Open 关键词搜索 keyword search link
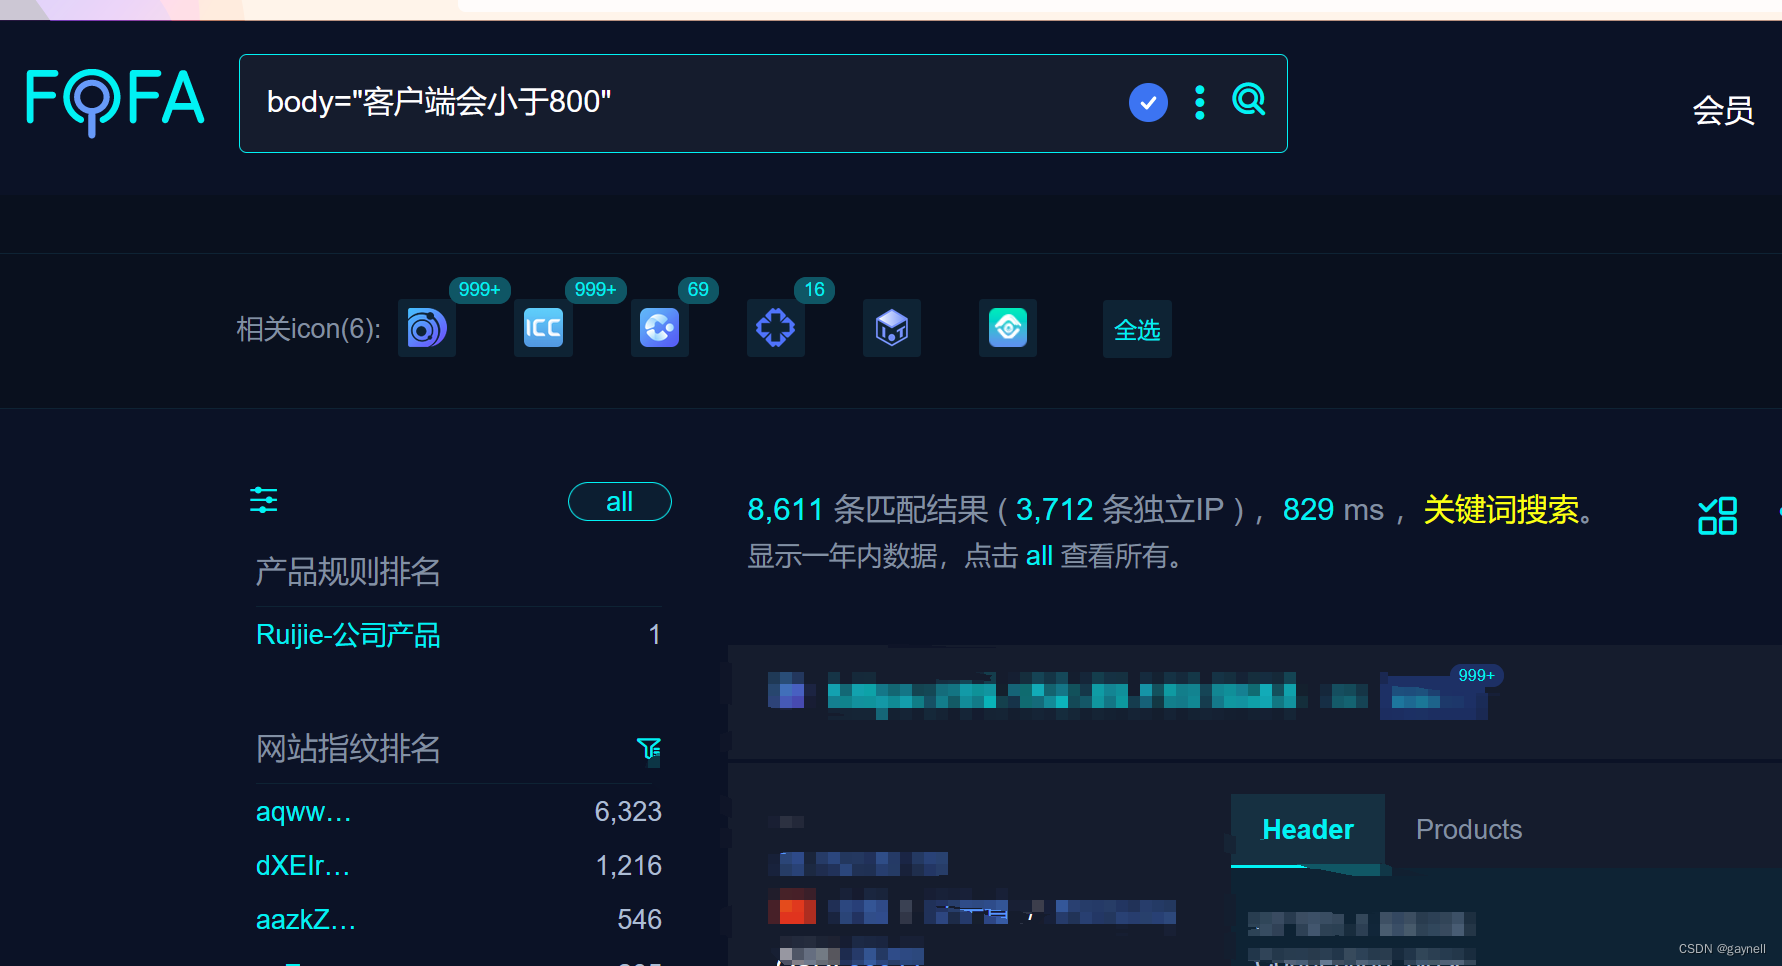1782x966 pixels. [x=1503, y=511]
